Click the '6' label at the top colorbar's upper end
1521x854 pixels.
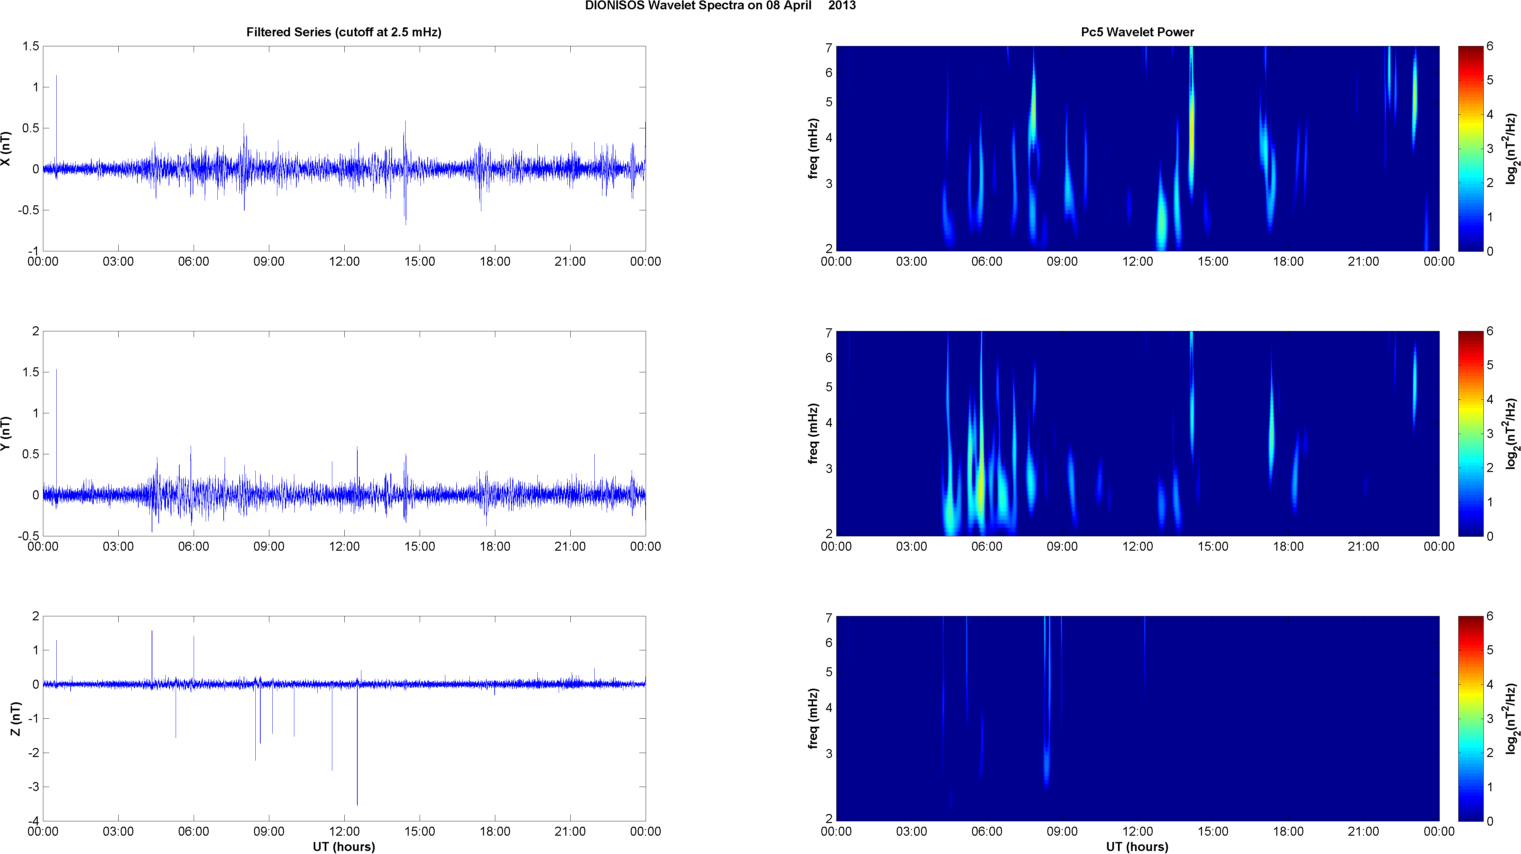pyautogui.click(x=1490, y=46)
